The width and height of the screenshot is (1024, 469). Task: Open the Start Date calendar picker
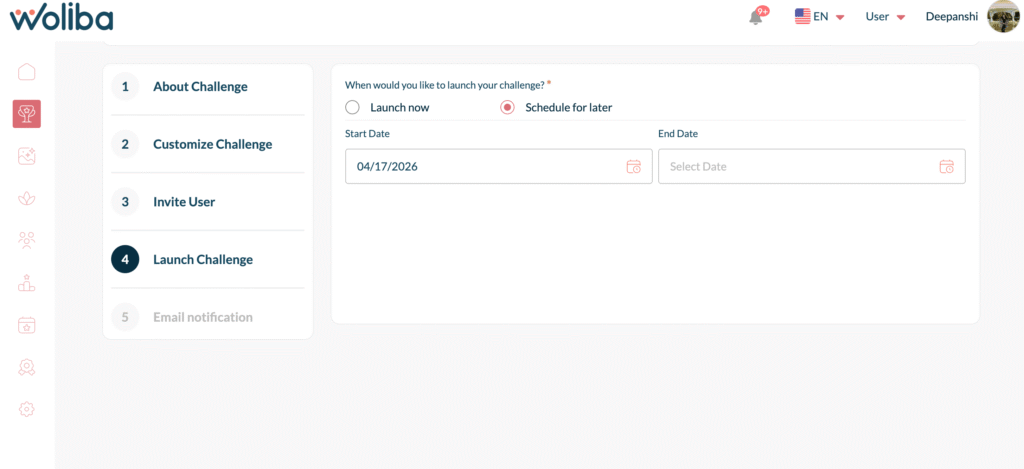(633, 167)
